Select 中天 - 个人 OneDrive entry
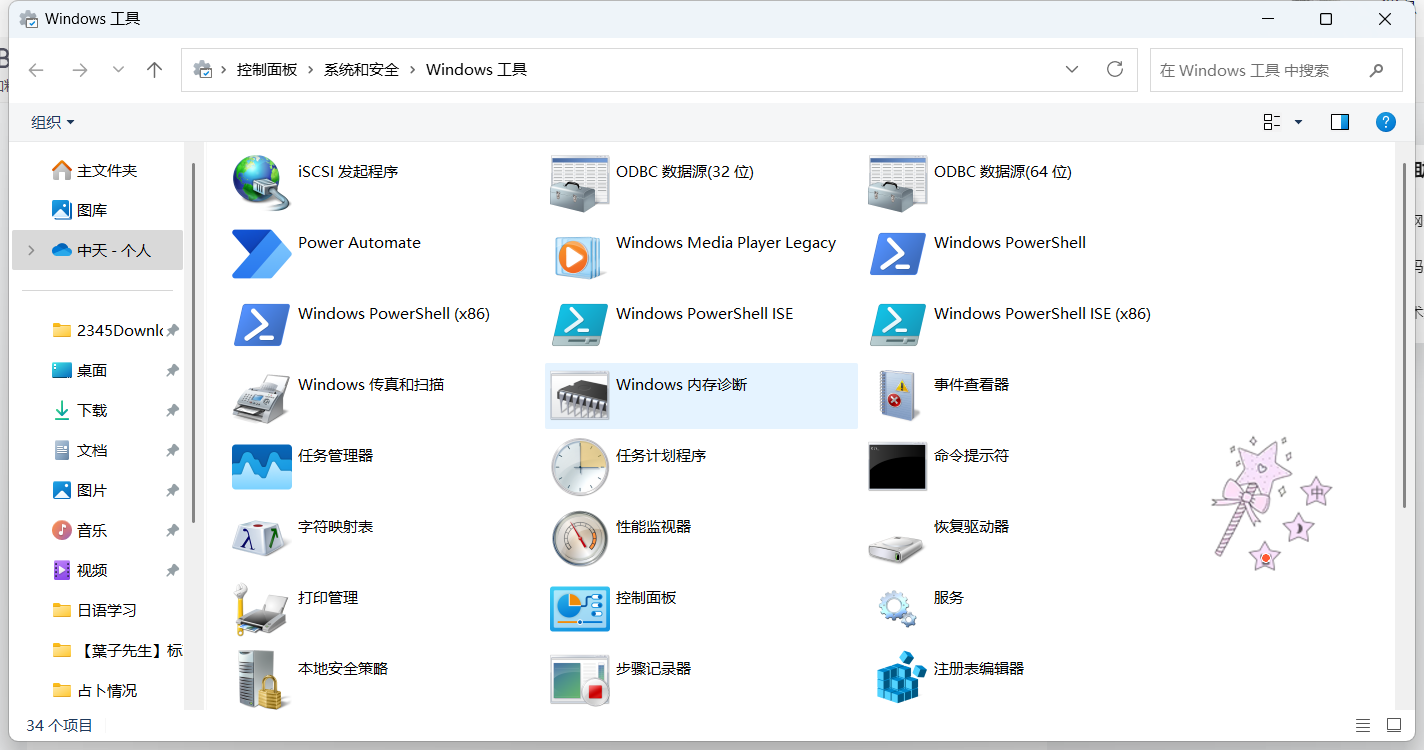This screenshot has height=750, width=1424. coord(98,250)
